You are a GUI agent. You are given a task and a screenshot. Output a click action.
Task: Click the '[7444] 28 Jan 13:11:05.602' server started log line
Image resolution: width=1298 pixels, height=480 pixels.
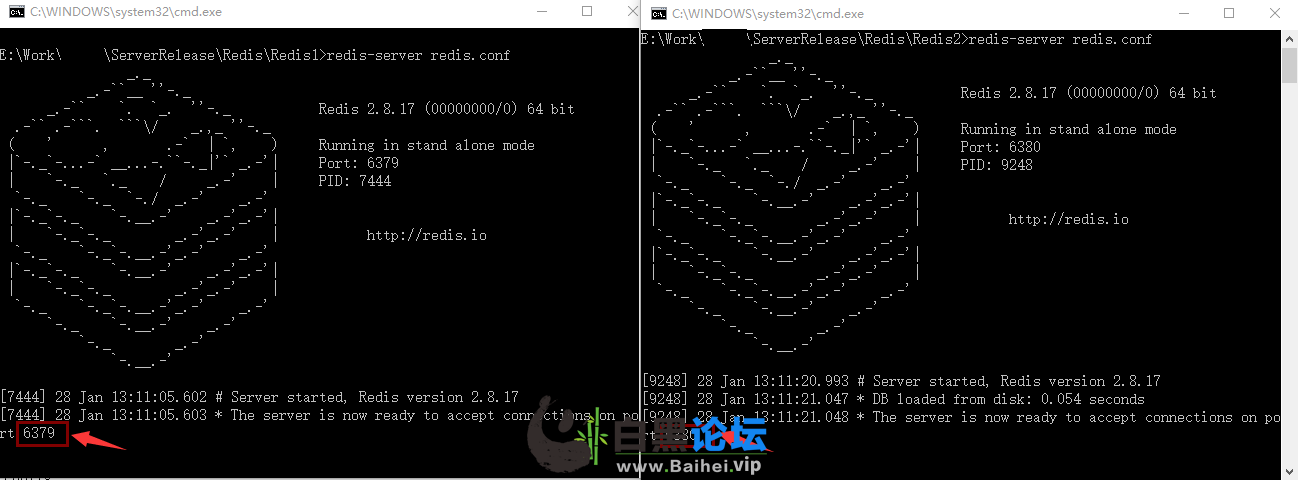click(x=260, y=397)
